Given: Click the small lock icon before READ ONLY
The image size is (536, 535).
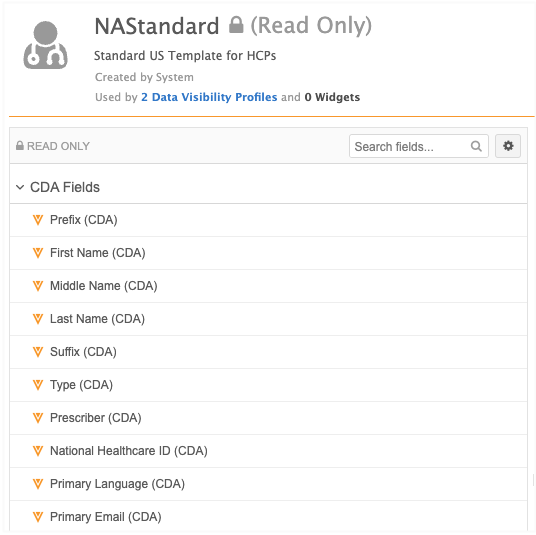Looking at the screenshot, I should (x=20, y=146).
